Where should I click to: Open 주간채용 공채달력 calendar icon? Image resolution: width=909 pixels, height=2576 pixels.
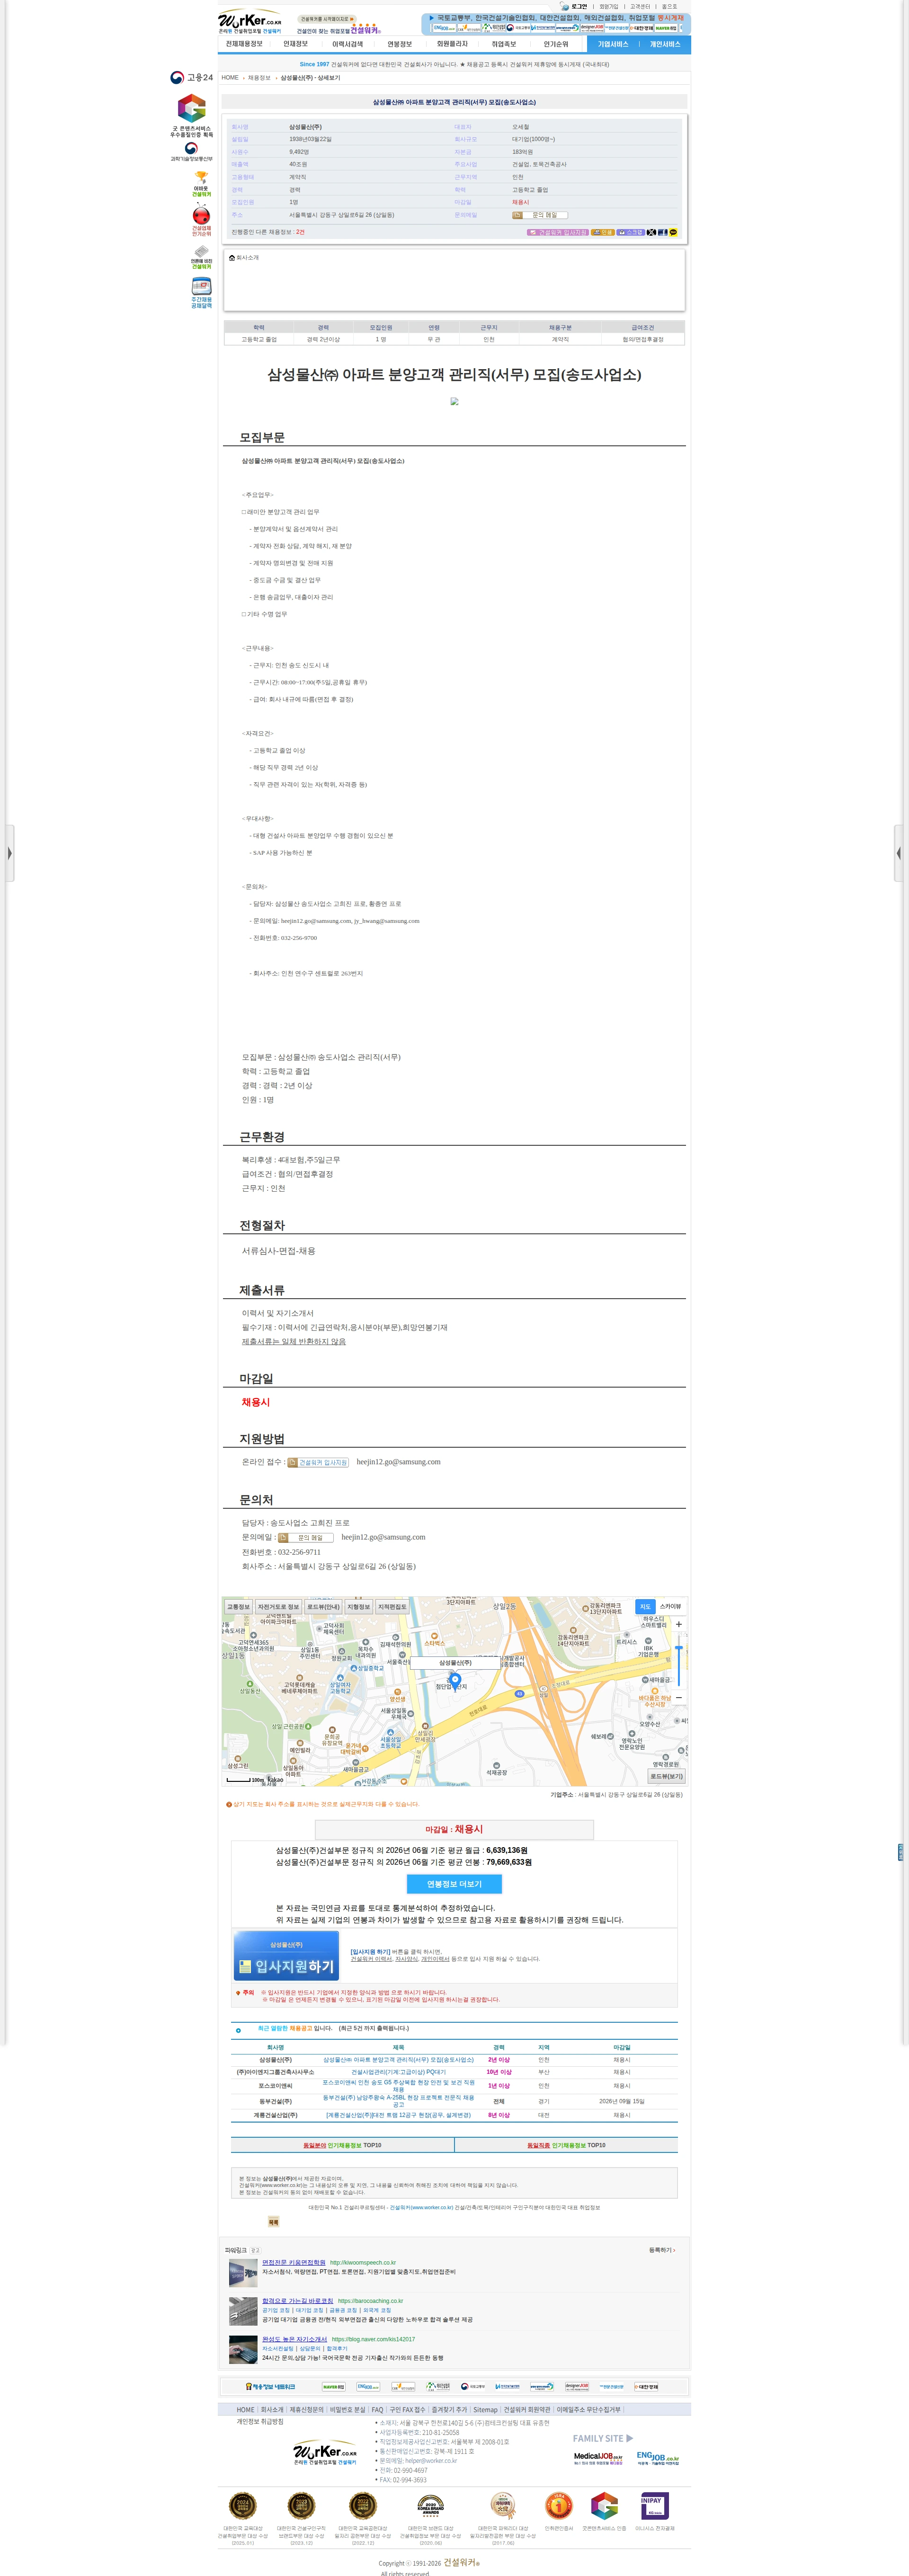201,293
